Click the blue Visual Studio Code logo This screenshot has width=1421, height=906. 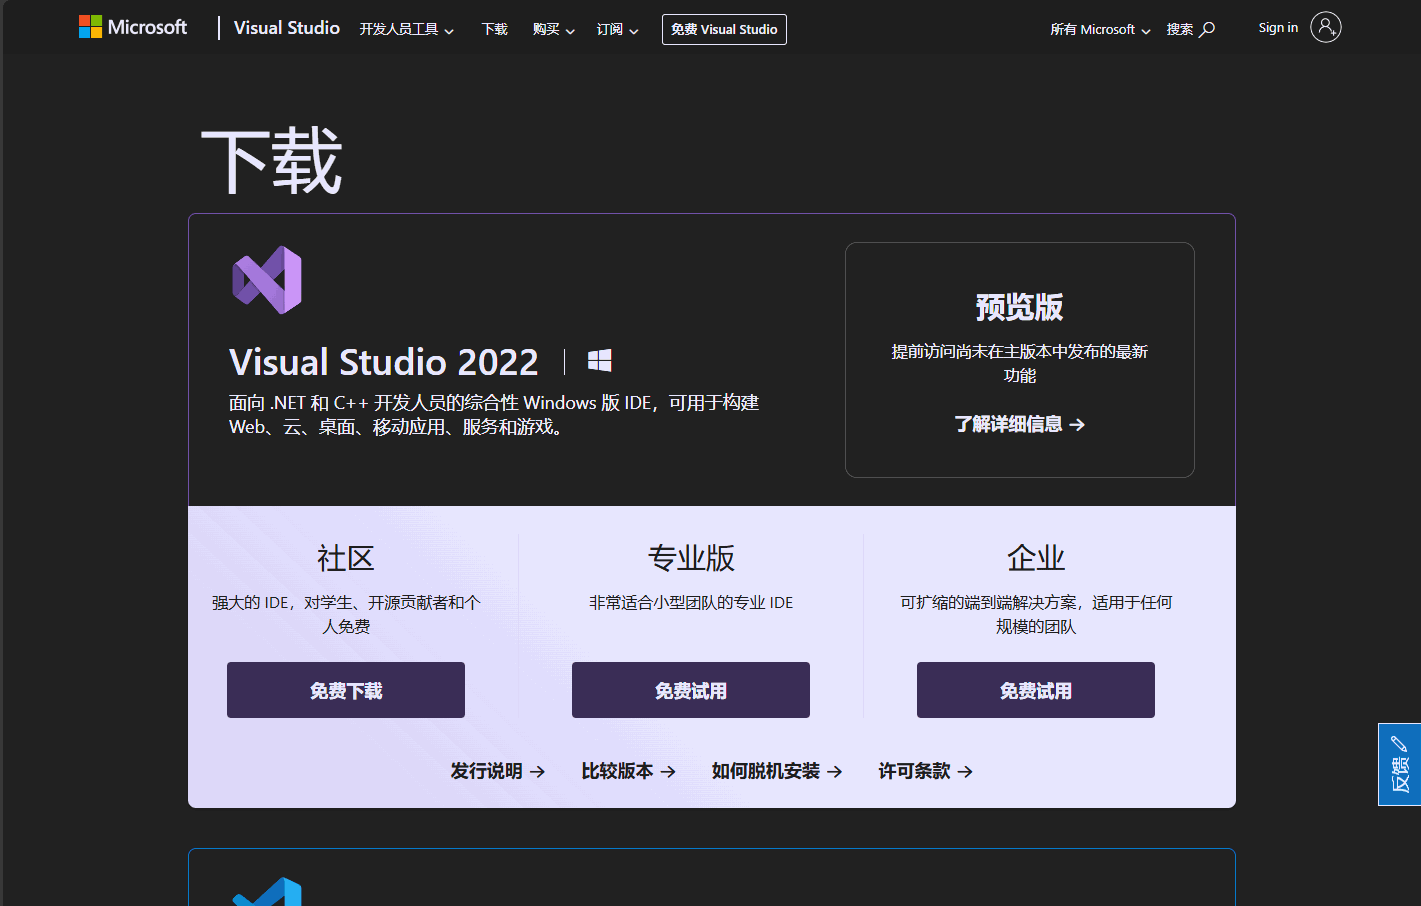pyautogui.click(x=267, y=891)
